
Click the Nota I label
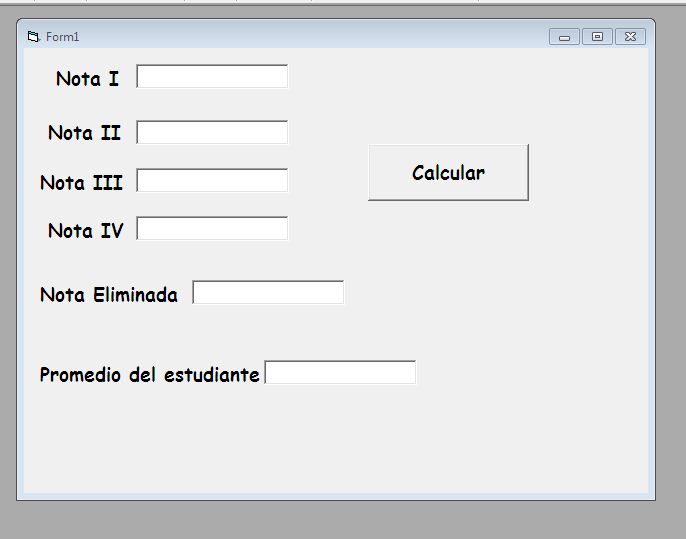click(88, 79)
